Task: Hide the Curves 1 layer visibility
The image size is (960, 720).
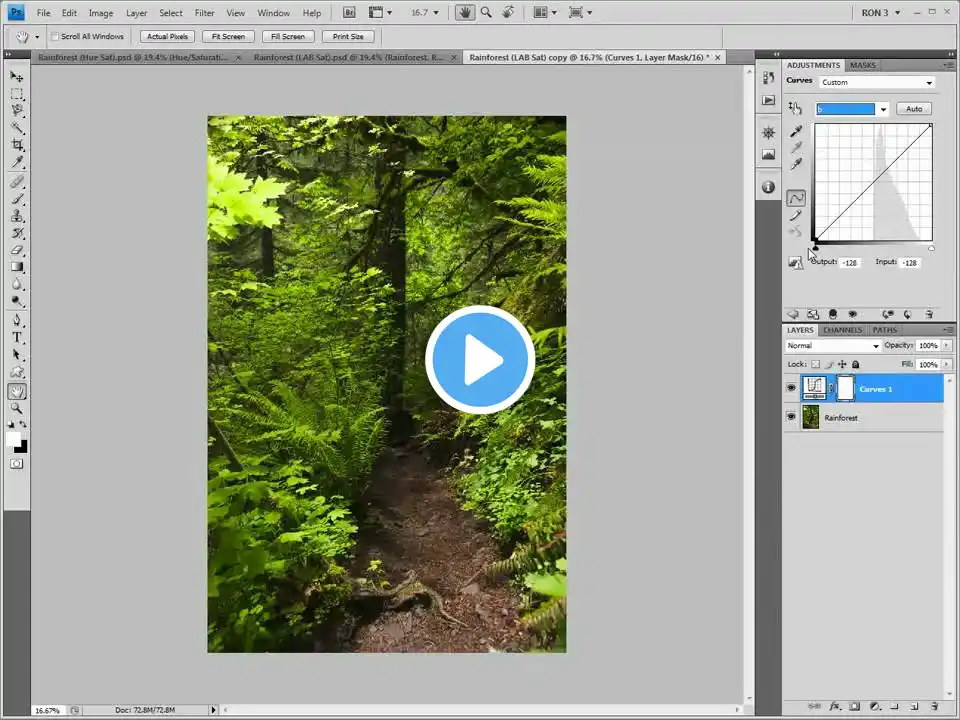Action: coord(791,388)
